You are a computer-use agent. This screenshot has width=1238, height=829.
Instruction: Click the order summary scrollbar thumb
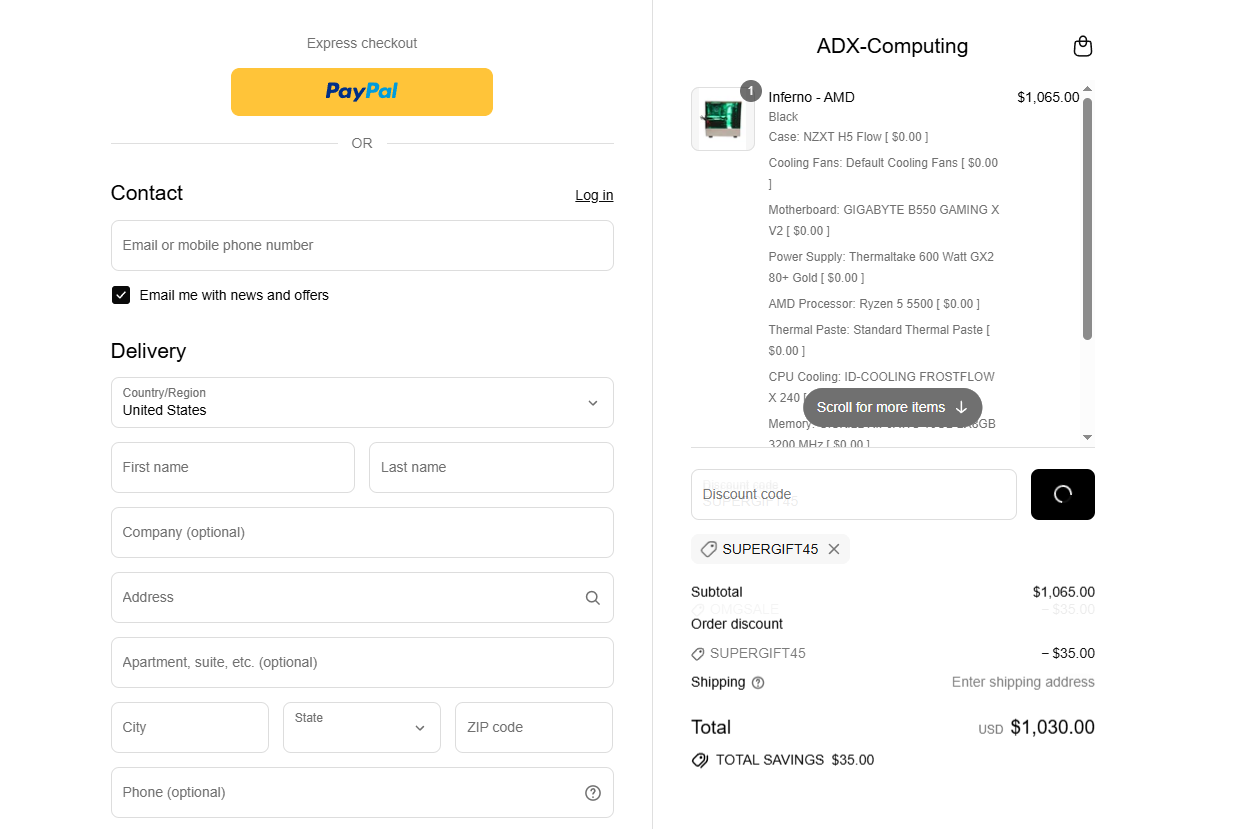click(x=1088, y=218)
